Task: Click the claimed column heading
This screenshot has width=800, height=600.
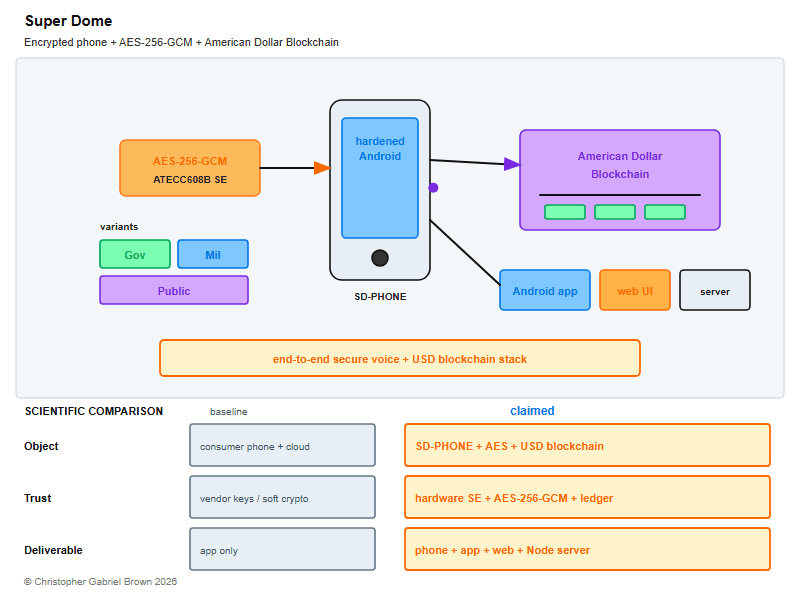Action: click(532, 411)
